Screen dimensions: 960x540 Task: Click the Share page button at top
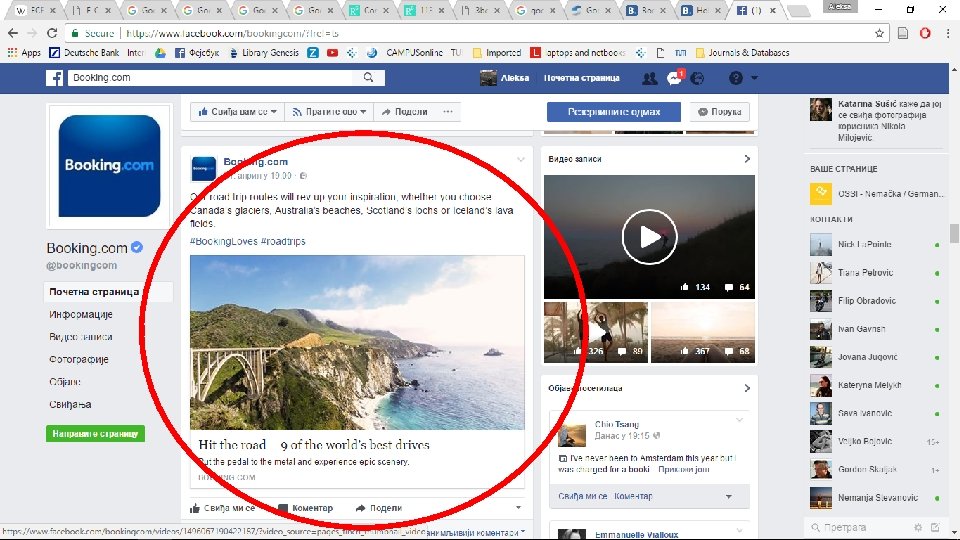(x=404, y=111)
